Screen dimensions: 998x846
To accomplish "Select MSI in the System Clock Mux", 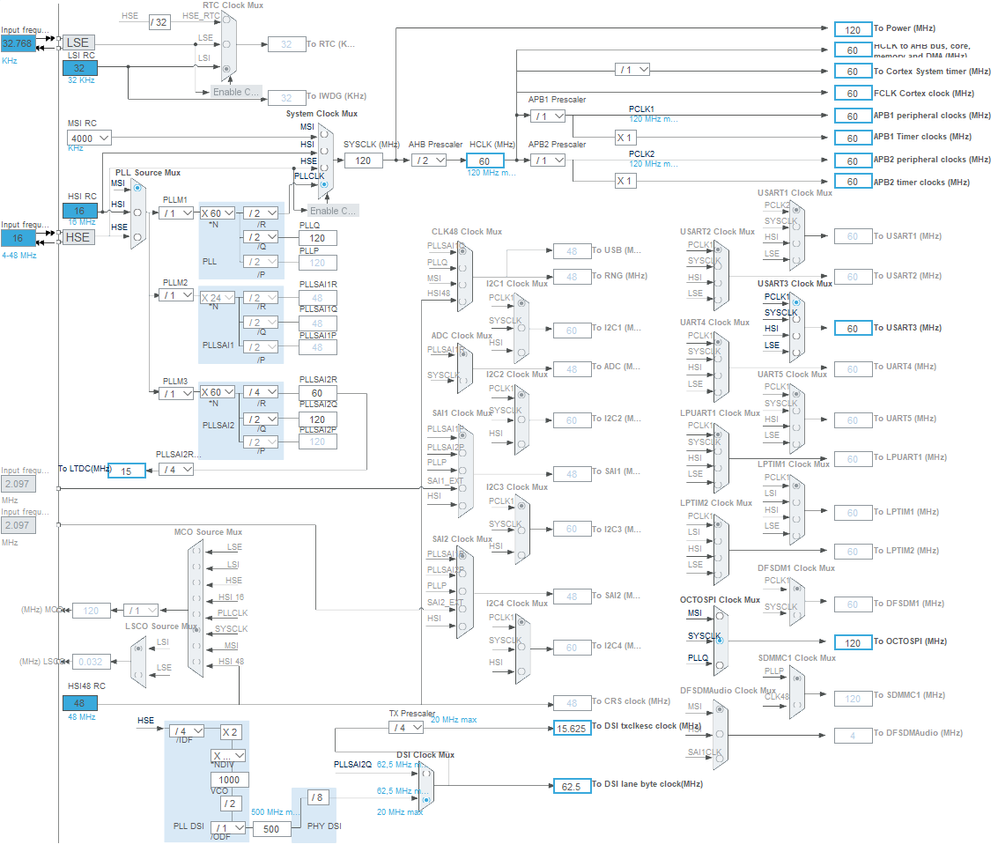I will tap(324, 135).
